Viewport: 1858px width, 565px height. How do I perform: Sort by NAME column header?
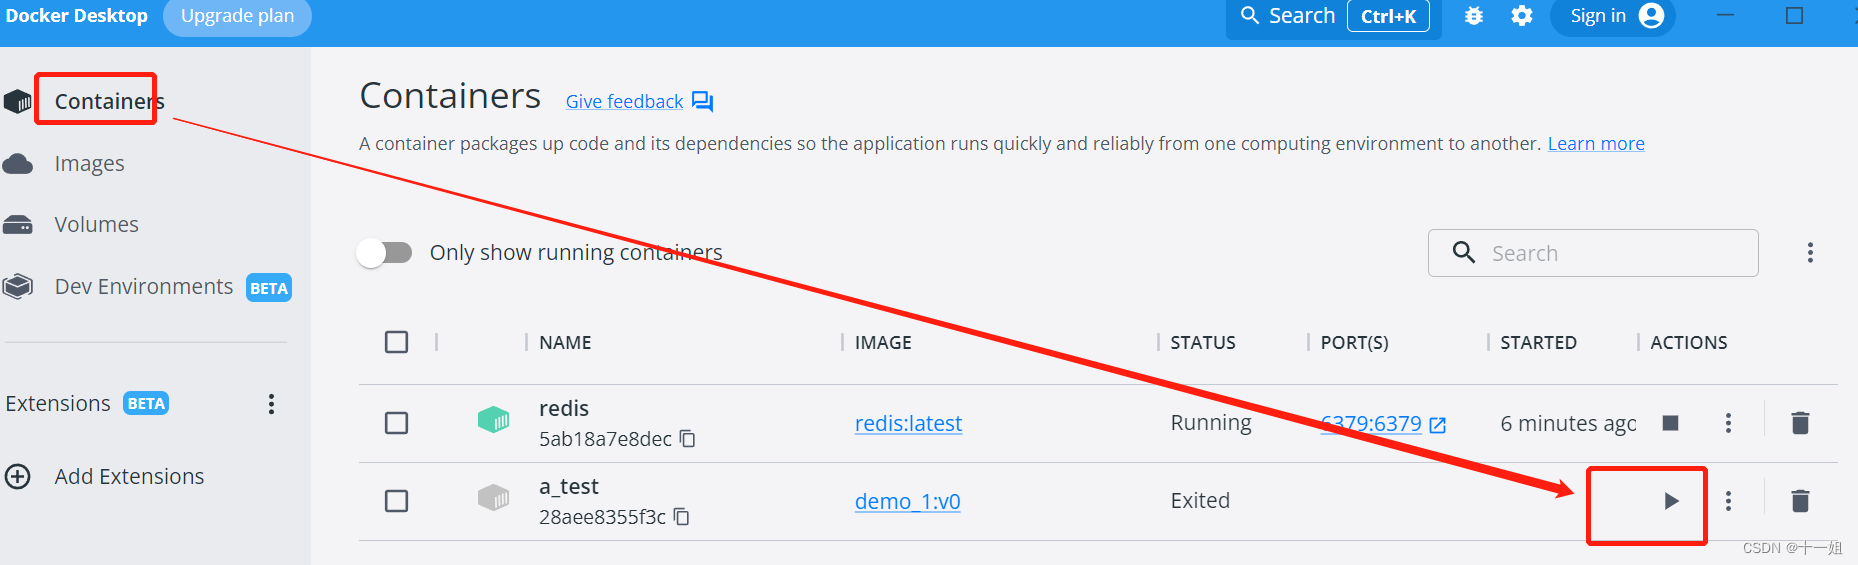(565, 342)
